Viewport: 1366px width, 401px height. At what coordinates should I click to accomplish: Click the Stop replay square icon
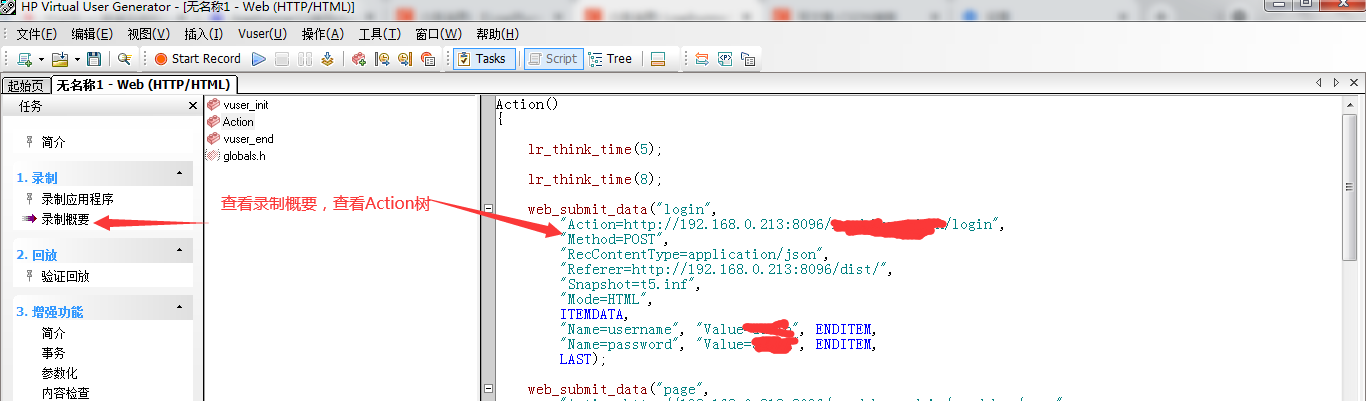[x=283, y=59]
